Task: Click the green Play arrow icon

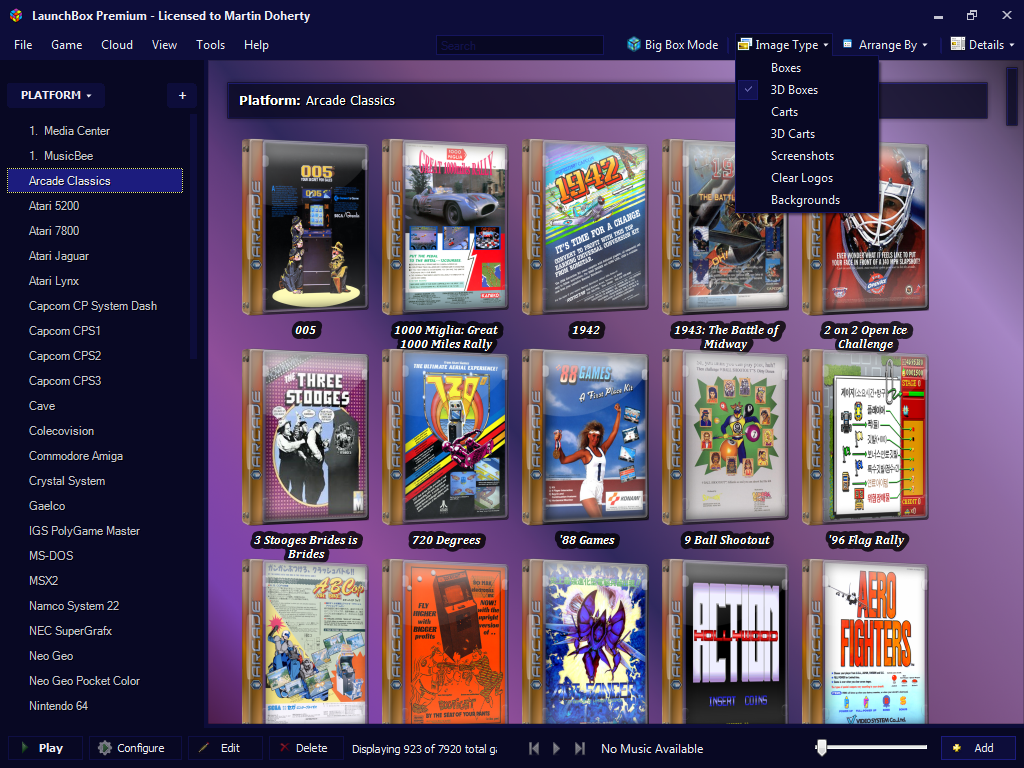Action: point(24,748)
